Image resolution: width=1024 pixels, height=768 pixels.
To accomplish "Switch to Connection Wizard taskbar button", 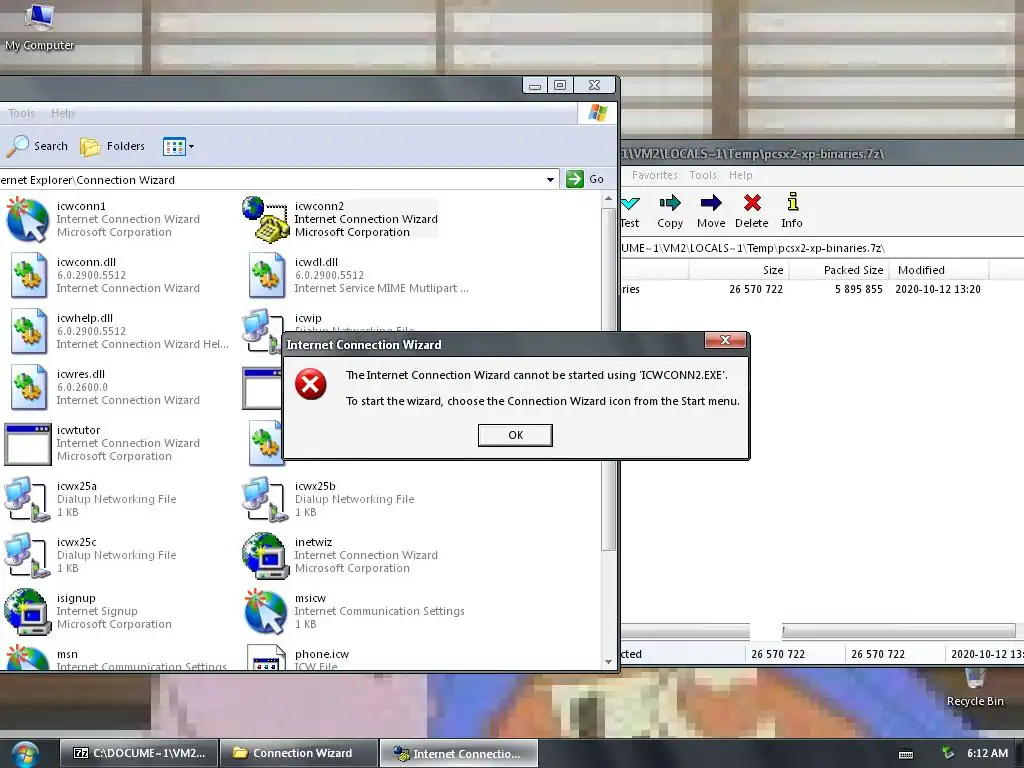I will tap(299, 753).
